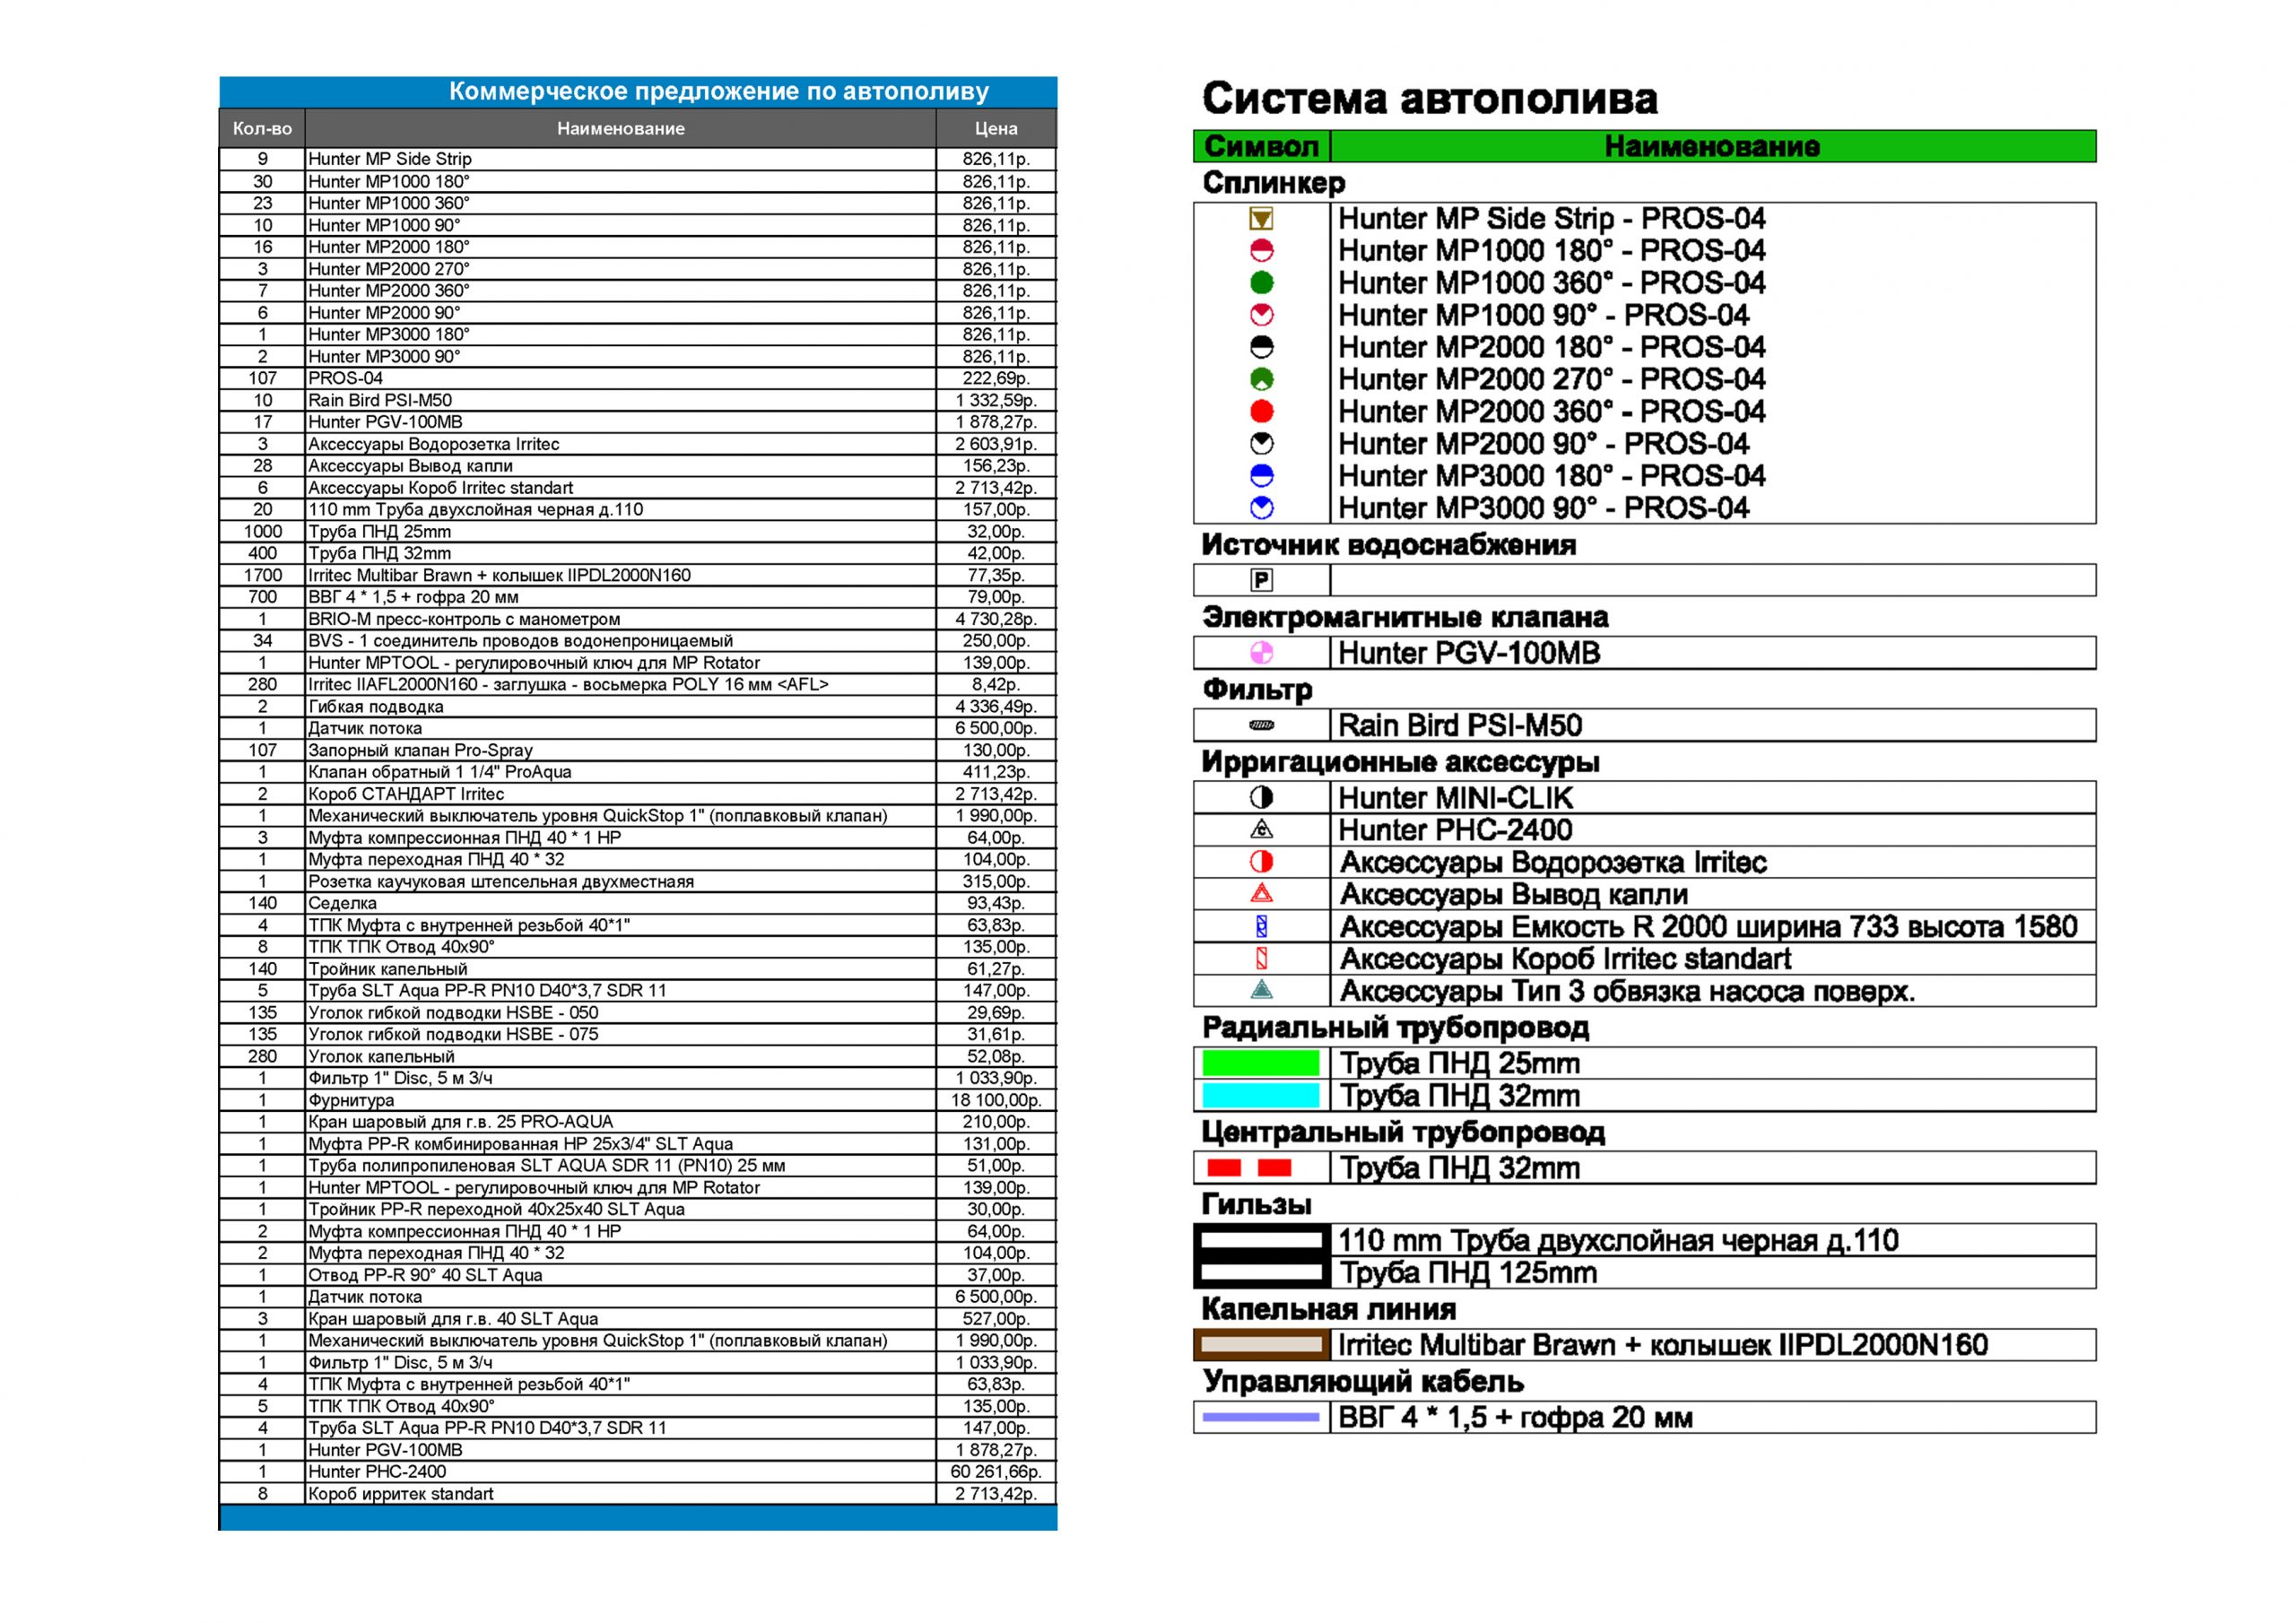Viewport: 2296px width, 1623px height.
Task: Click the cyan Труба ПНД 32mm swatch
Action: 1260,1095
